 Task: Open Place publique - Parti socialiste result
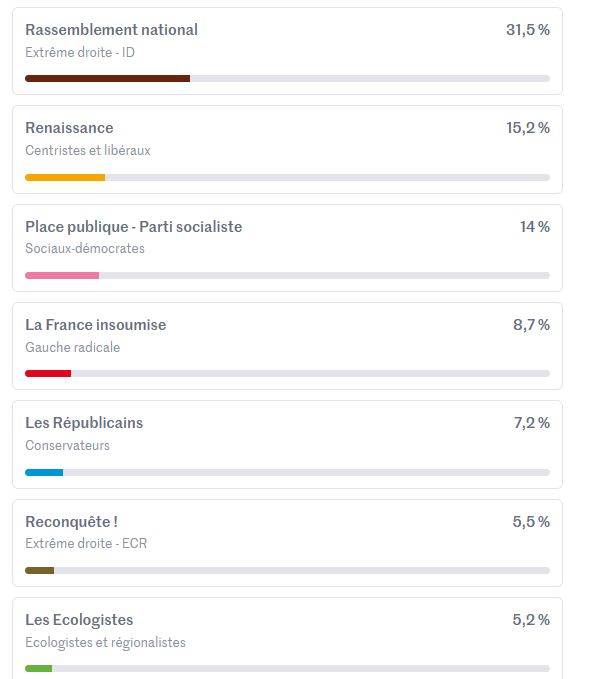(x=133, y=227)
